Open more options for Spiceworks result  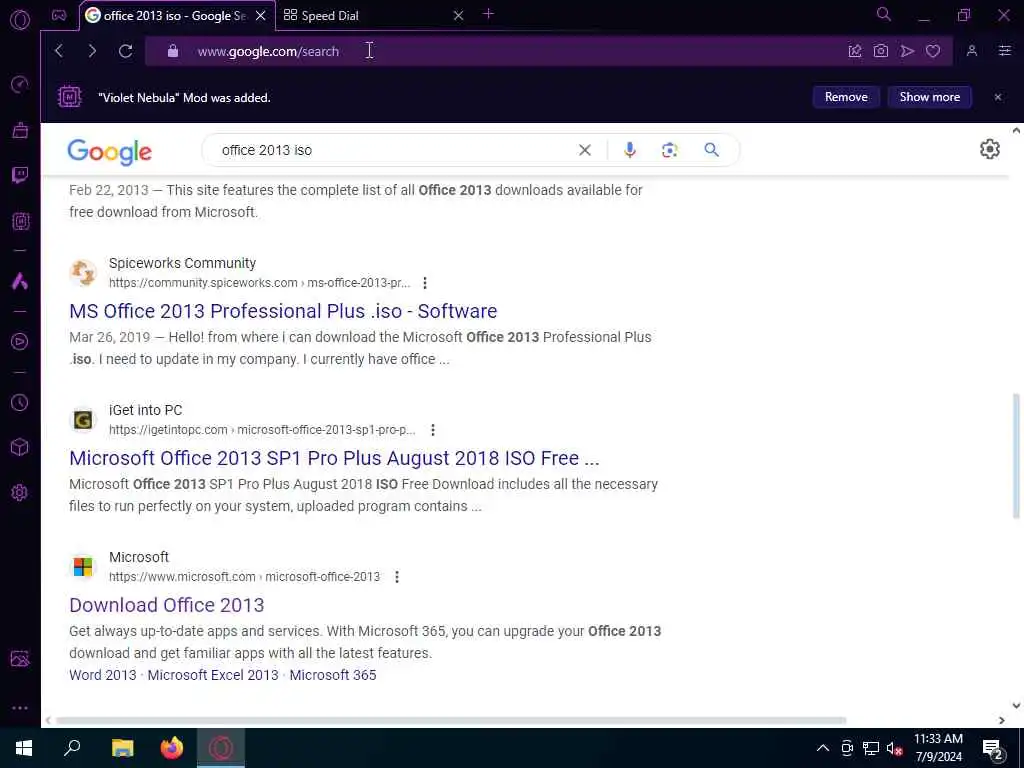point(425,283)
